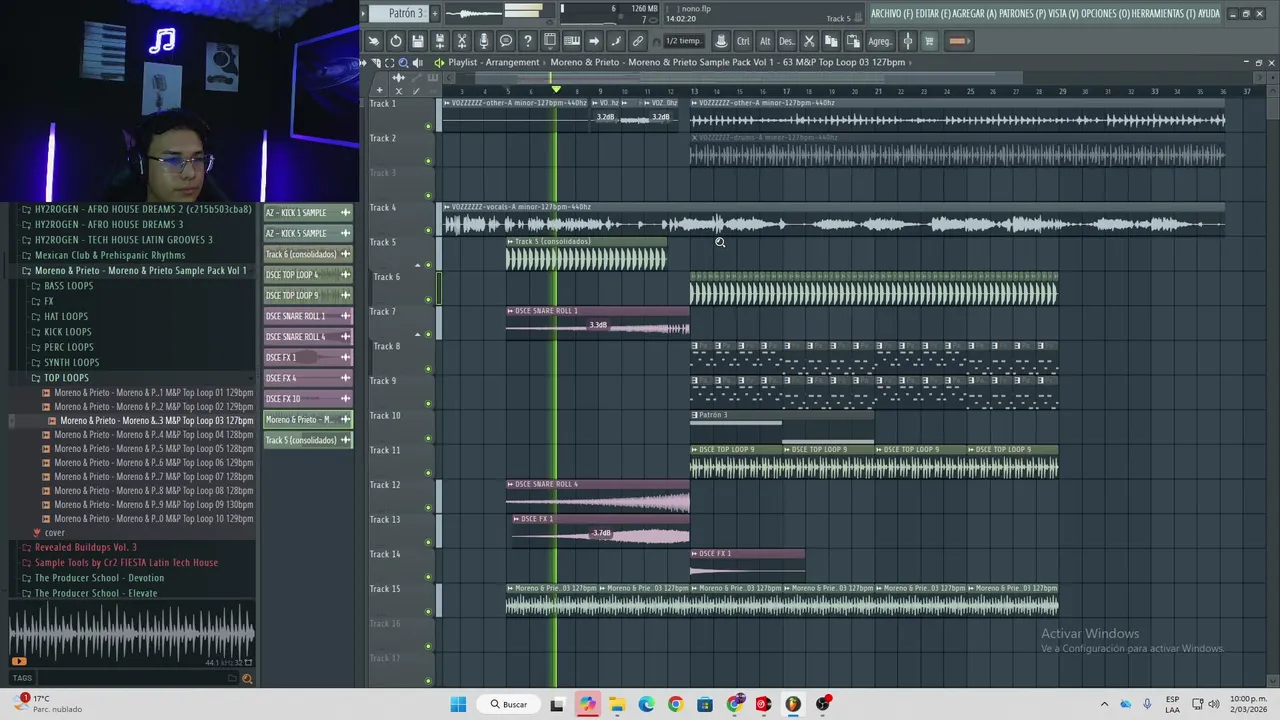Screen dimensions: 1280x720
Task: Toggle the Track 13 mute dot
Action: pyautogui.click(x=429, y=542)
